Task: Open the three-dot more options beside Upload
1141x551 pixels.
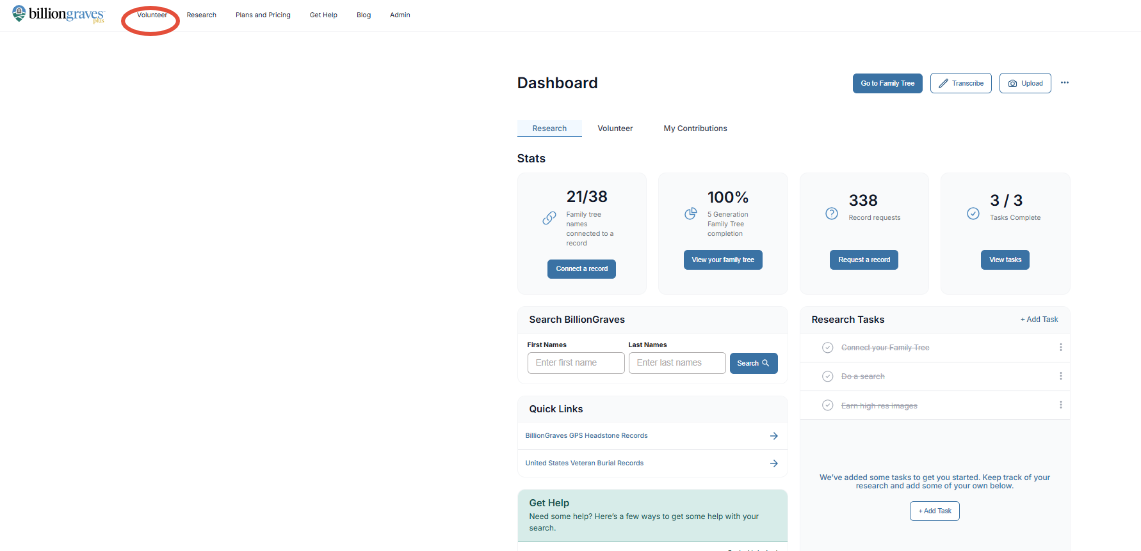Action: (1065, 83)
